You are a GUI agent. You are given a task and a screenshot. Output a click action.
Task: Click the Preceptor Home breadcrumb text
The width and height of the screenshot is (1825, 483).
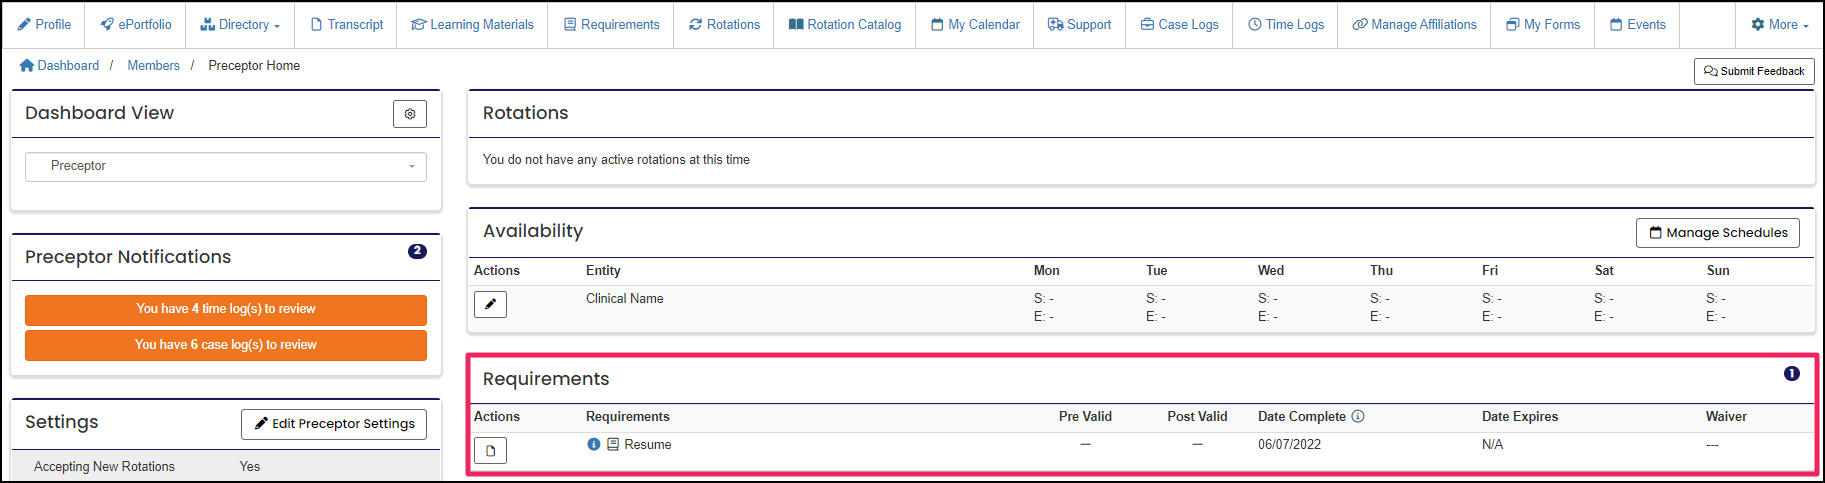(x=254, y=65)
